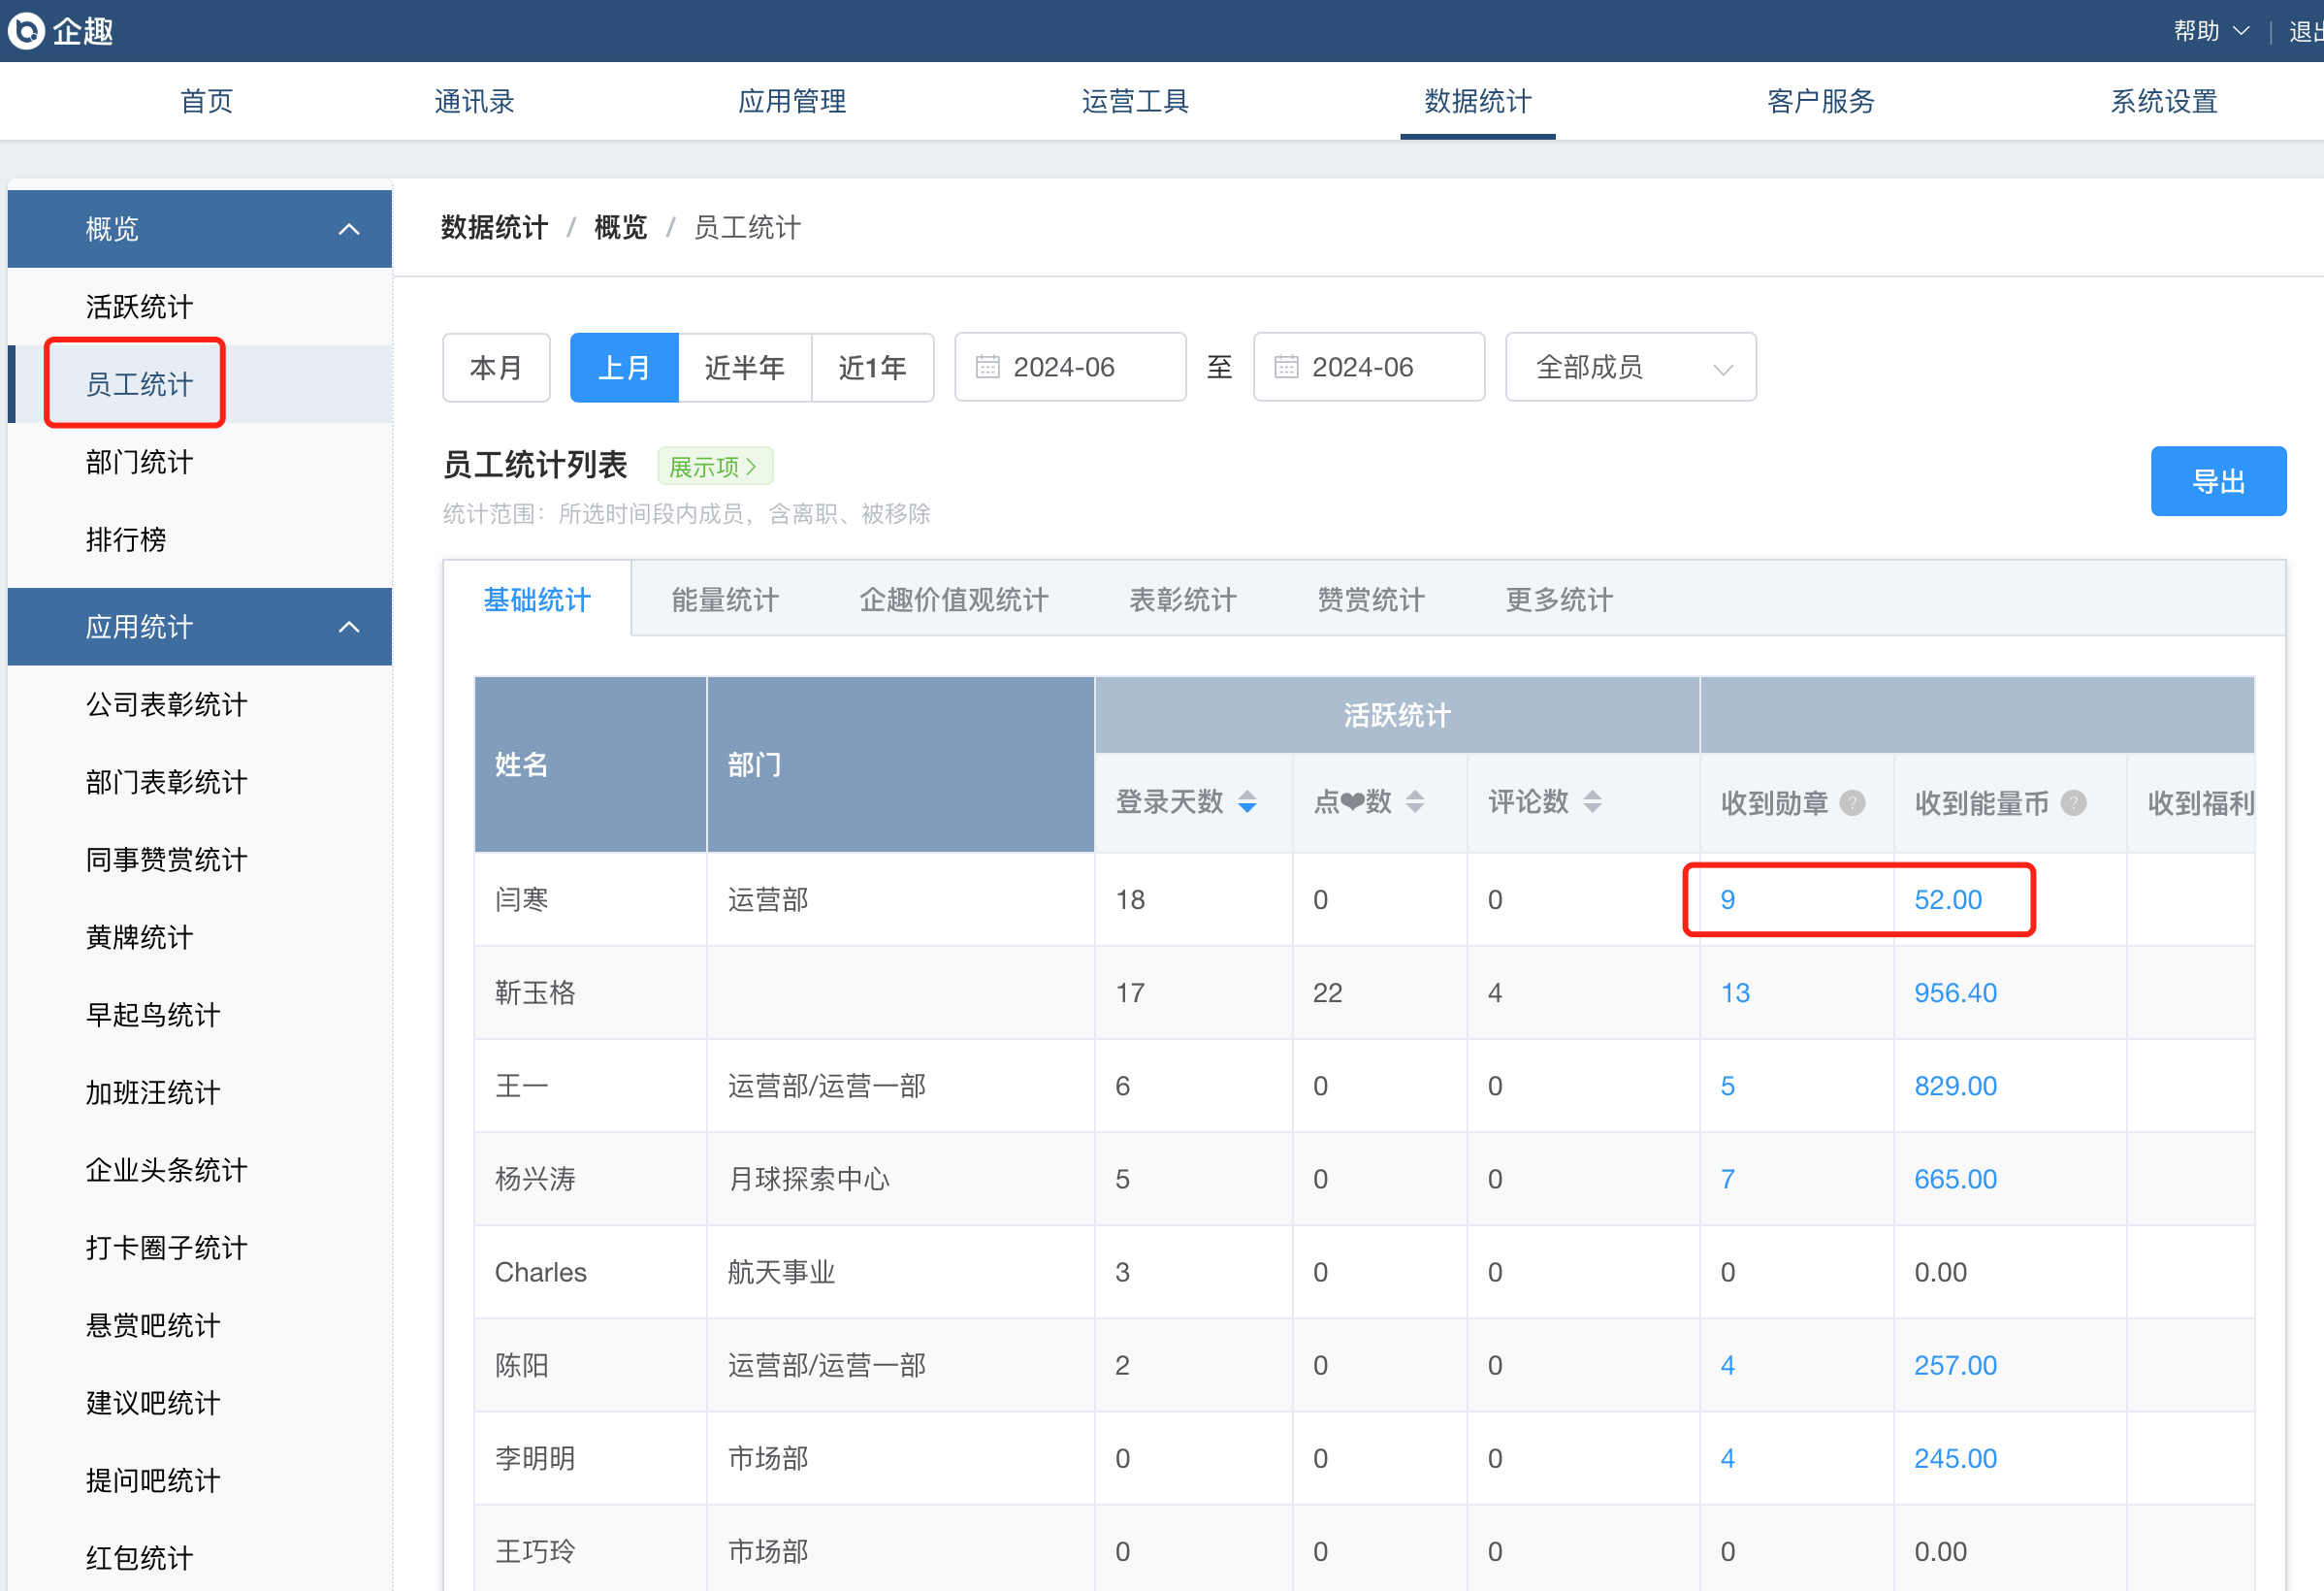Image resolution: width=2324 pixels, height=1591 pixels.
Task: Collapse the 应用统计 sidebar section
Action: click(x=349, y=627)
